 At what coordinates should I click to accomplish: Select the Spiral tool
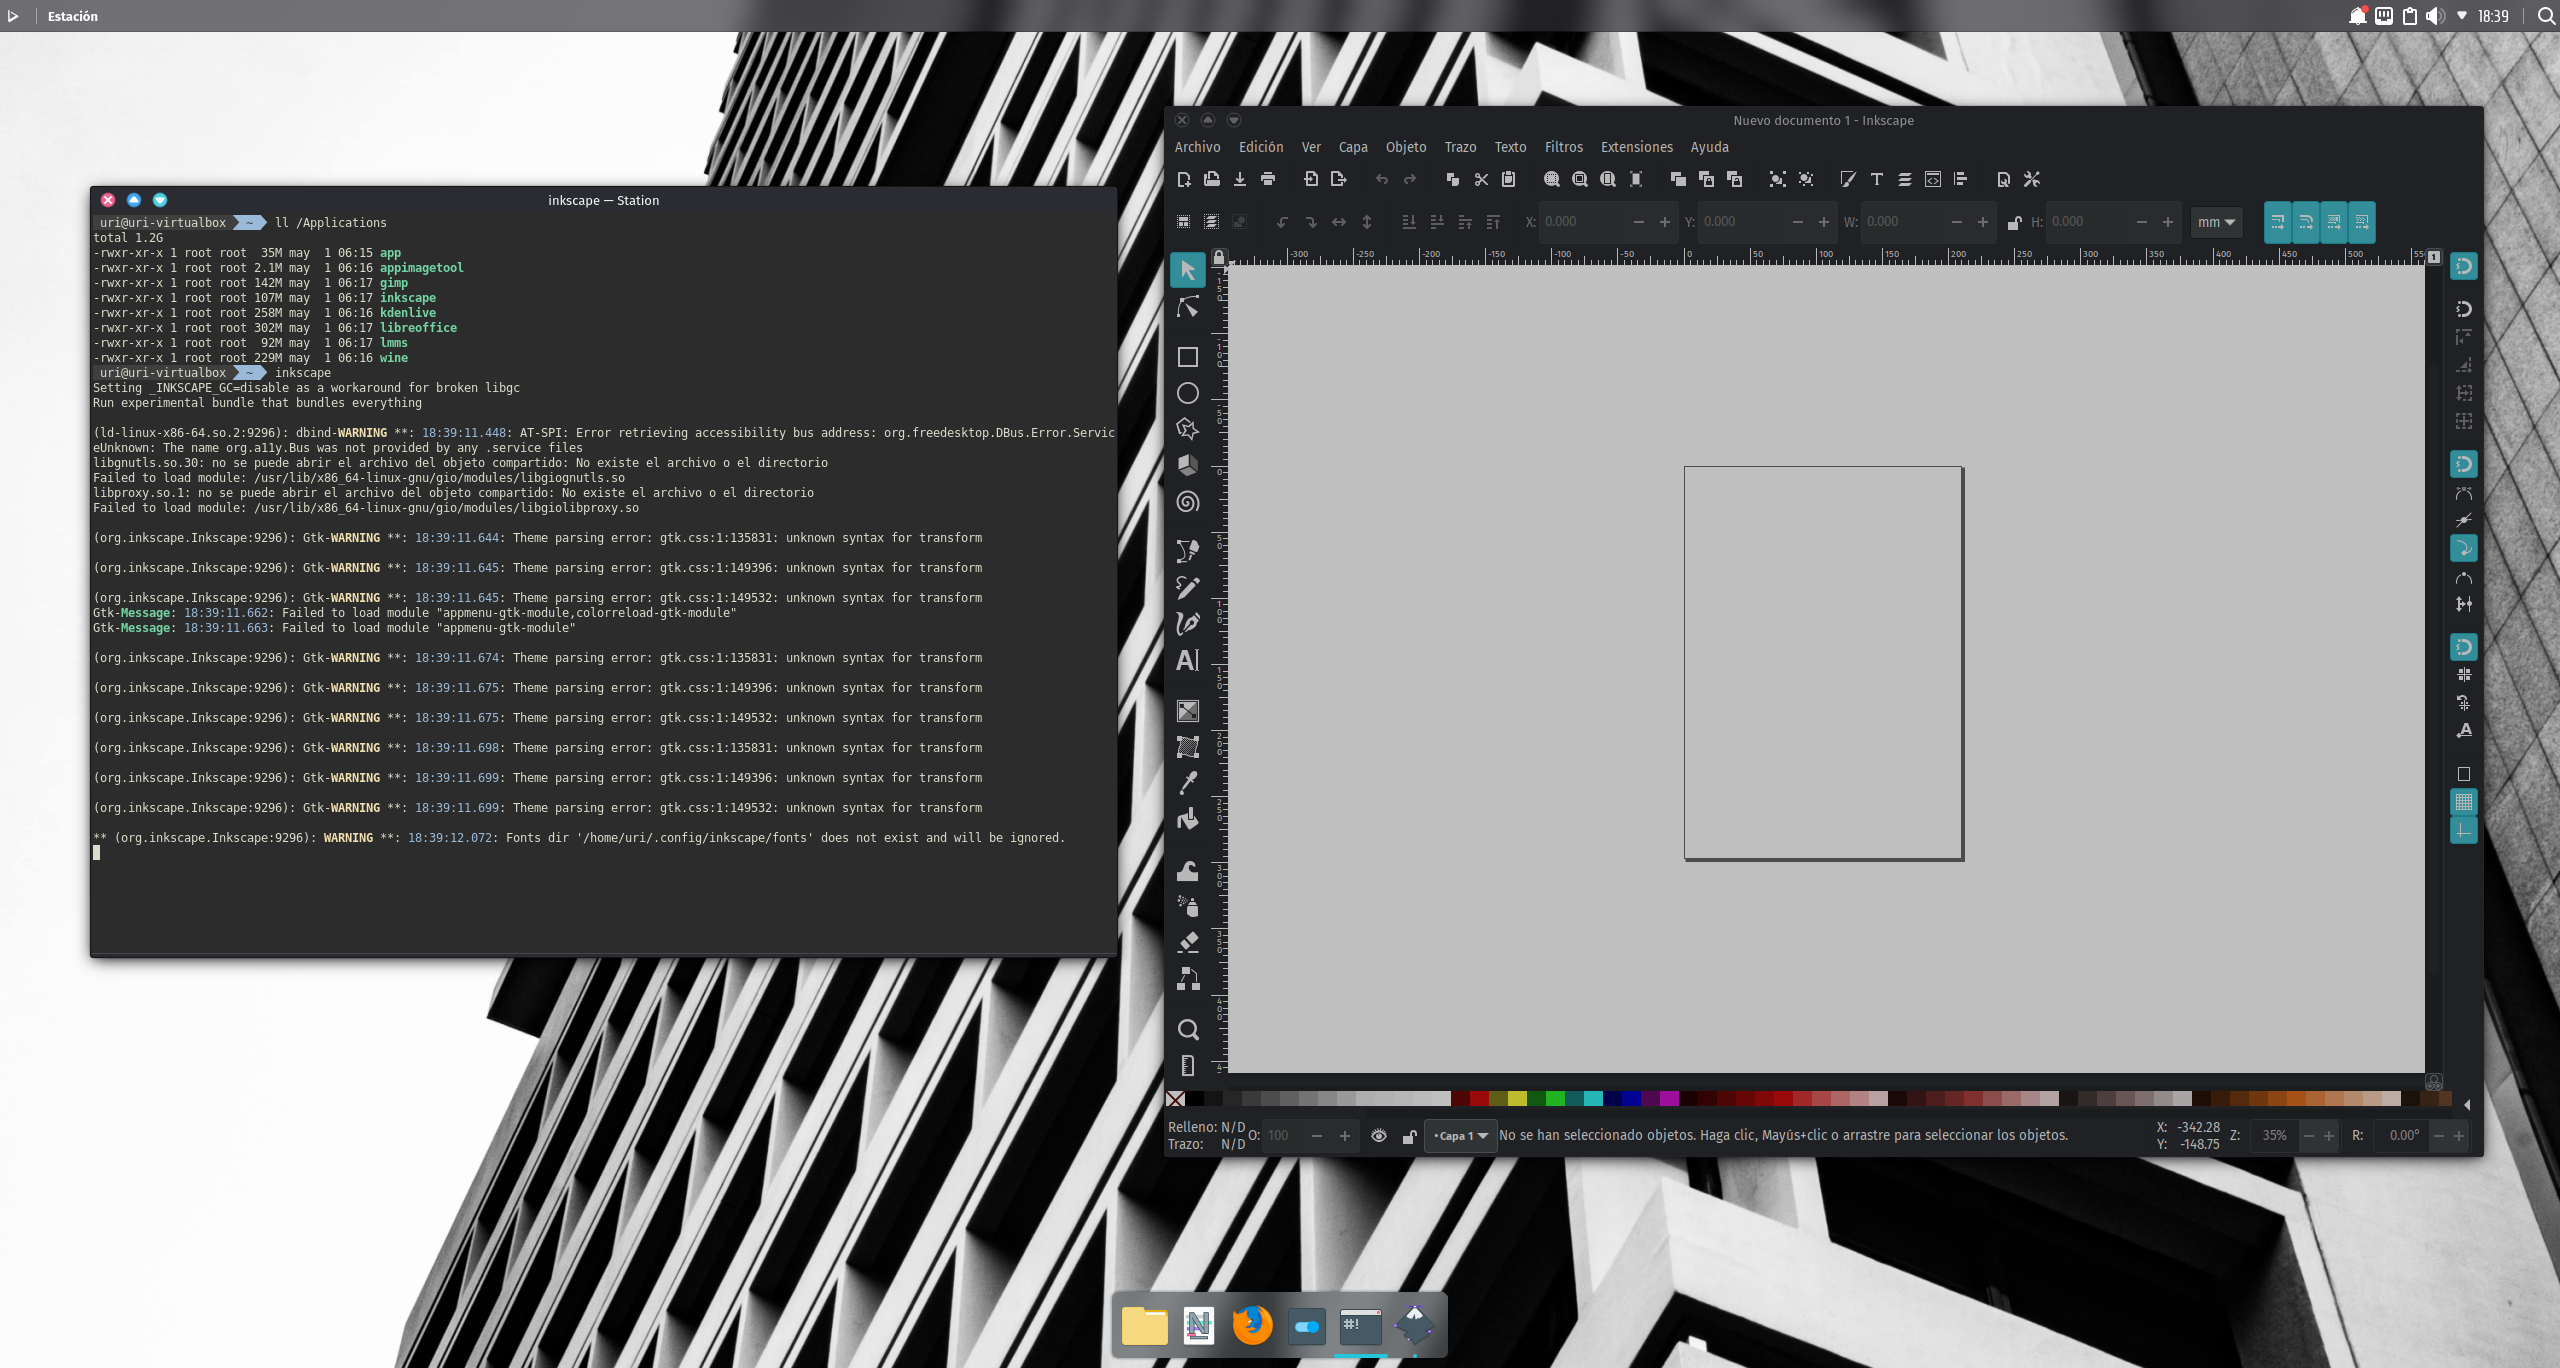(x=1188, y=501)
